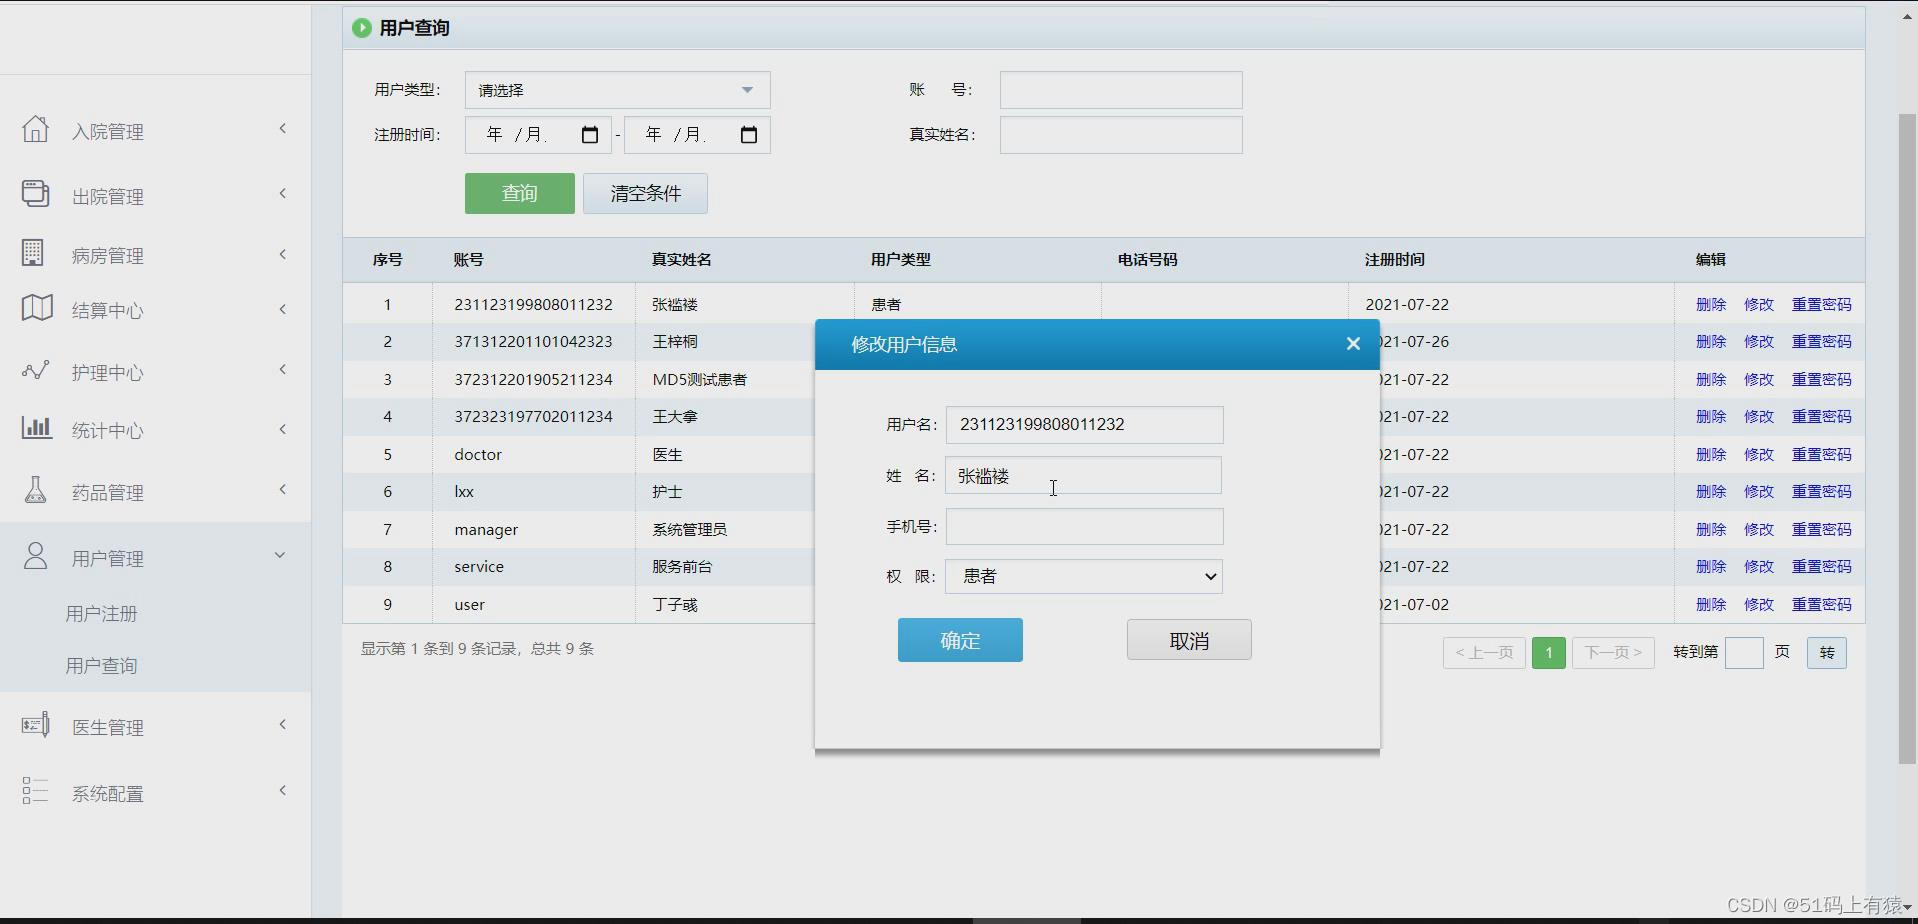Click the green 用户查询 header icon

pos(361,28)
